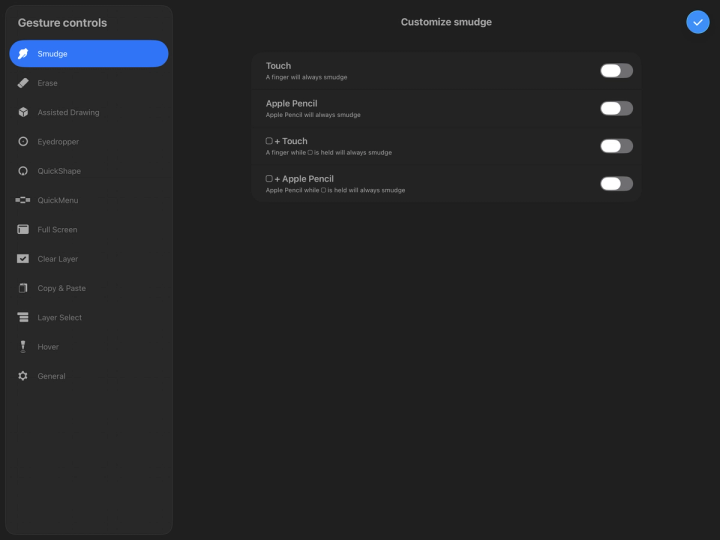Select the Smudge label in gesture list
The height and width of the screenshot is (540, 720).
pyautogui.click(x=52, y=54)
